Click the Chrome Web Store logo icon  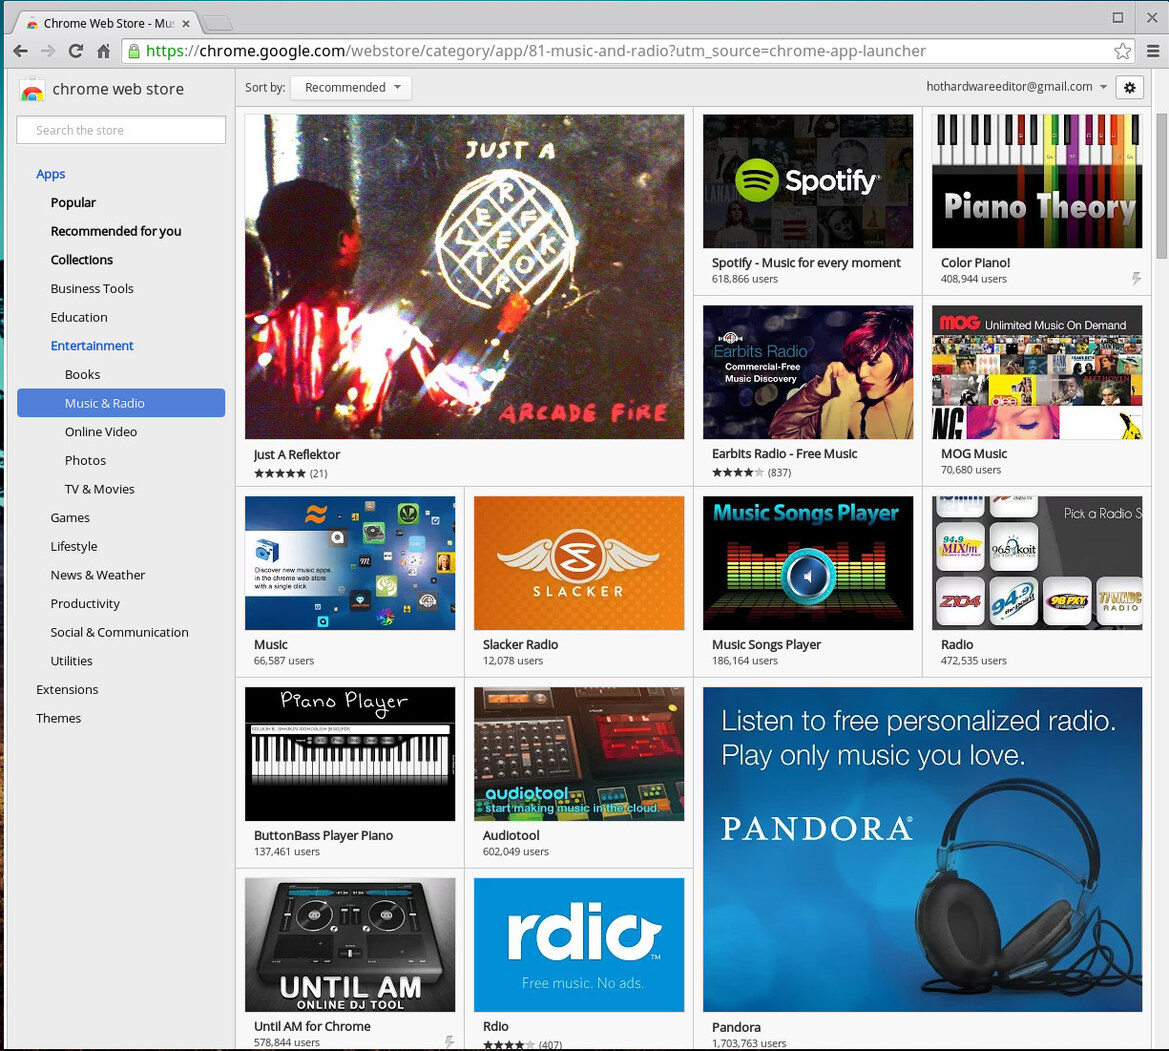32,89
